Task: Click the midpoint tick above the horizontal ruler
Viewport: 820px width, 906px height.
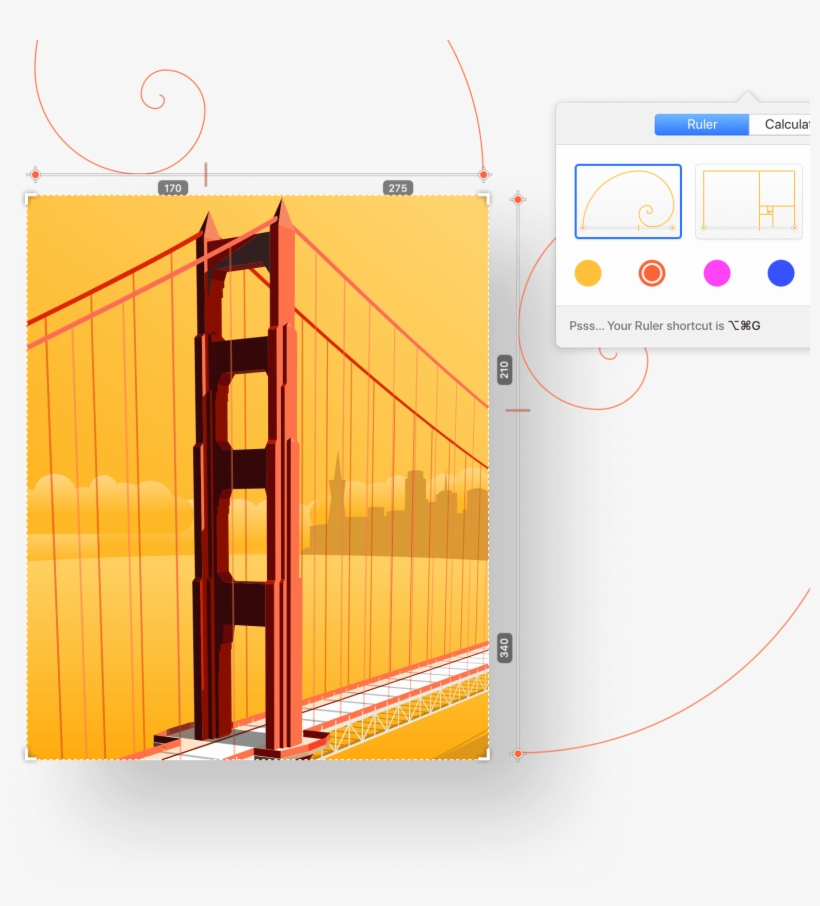Action: [x=206, y=172]
